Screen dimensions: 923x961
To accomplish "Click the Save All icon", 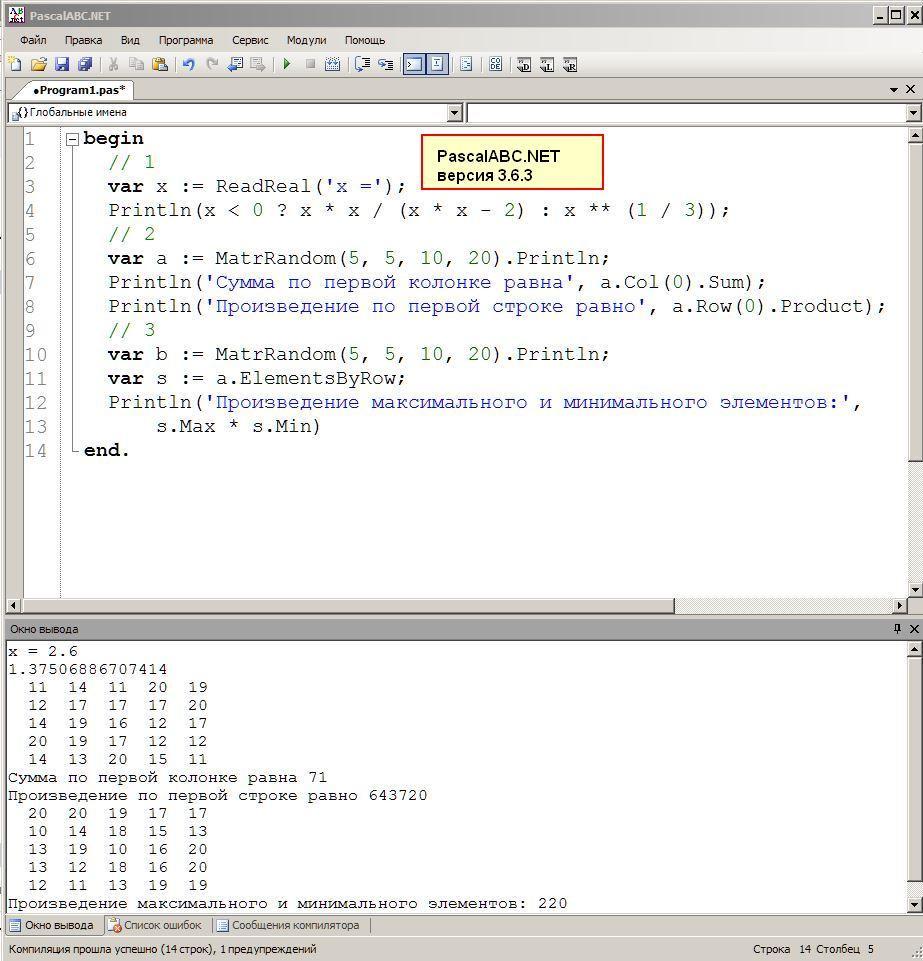I will 85,65.
